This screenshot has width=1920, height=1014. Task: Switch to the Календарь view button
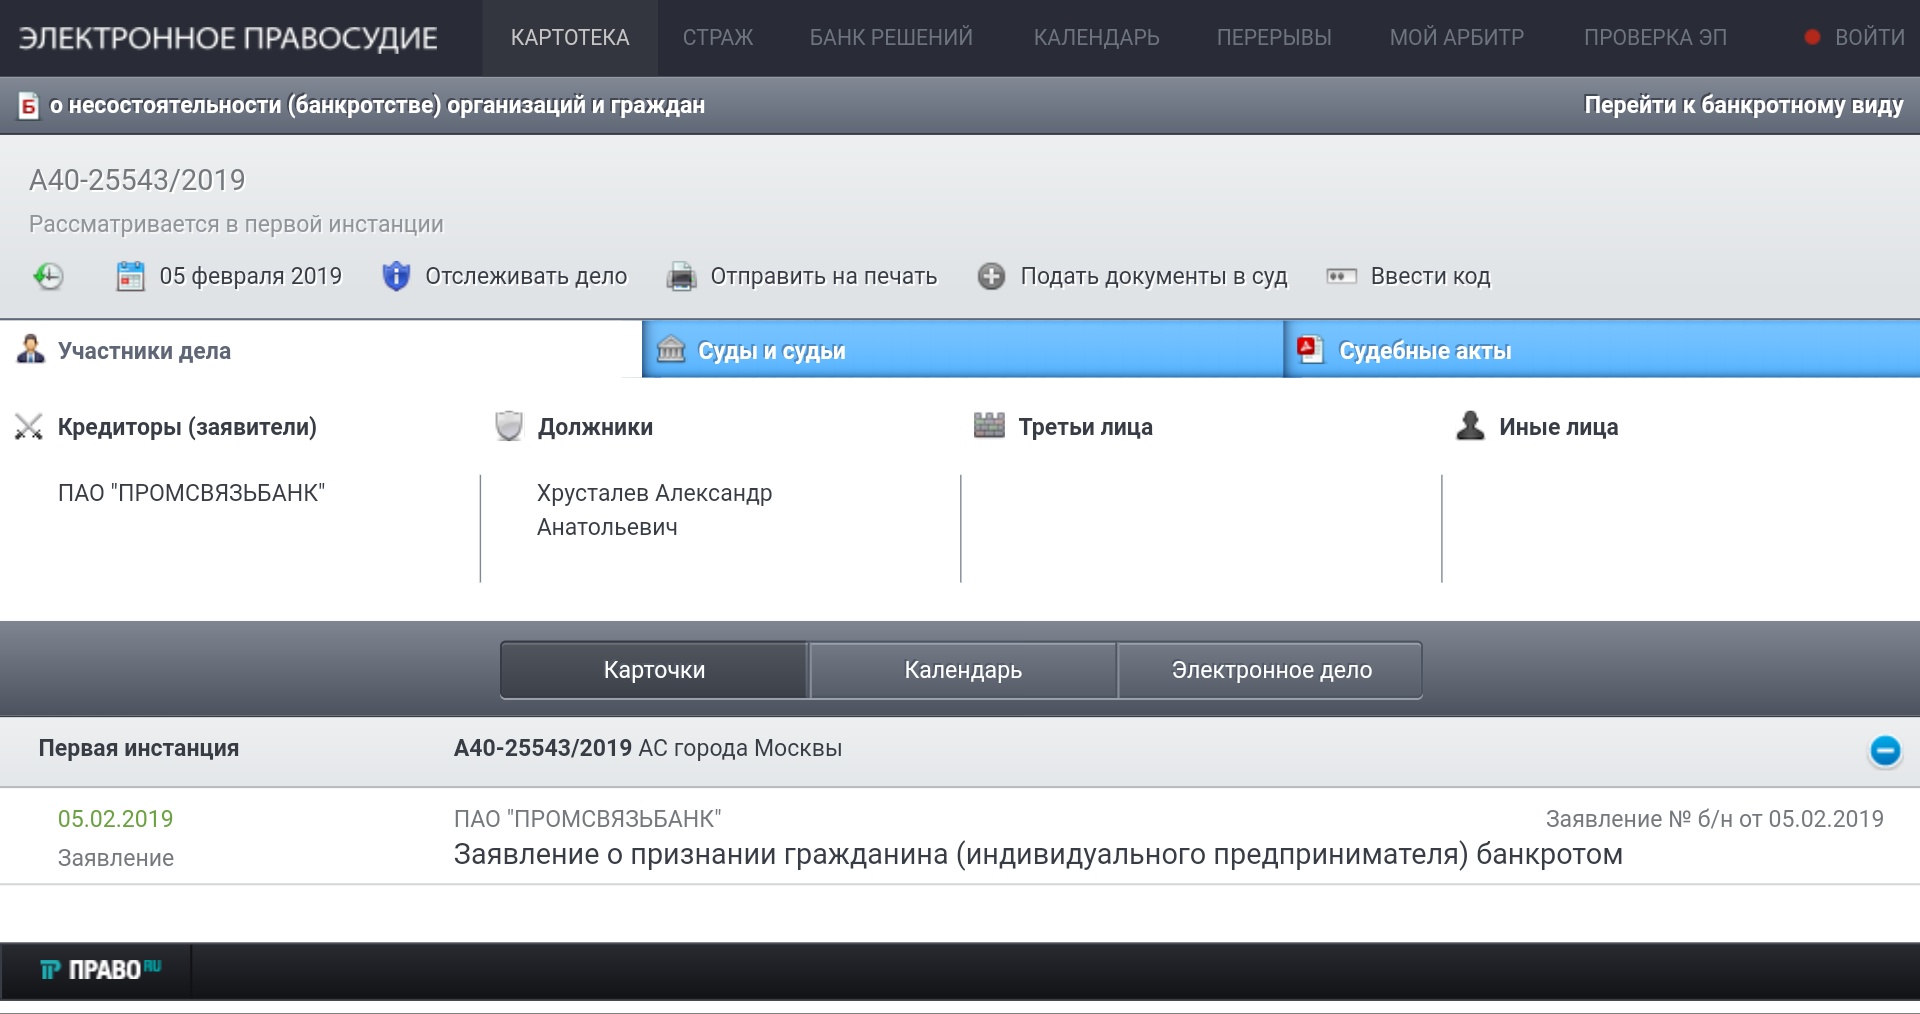pyautogui.click(x=962, y=670)
